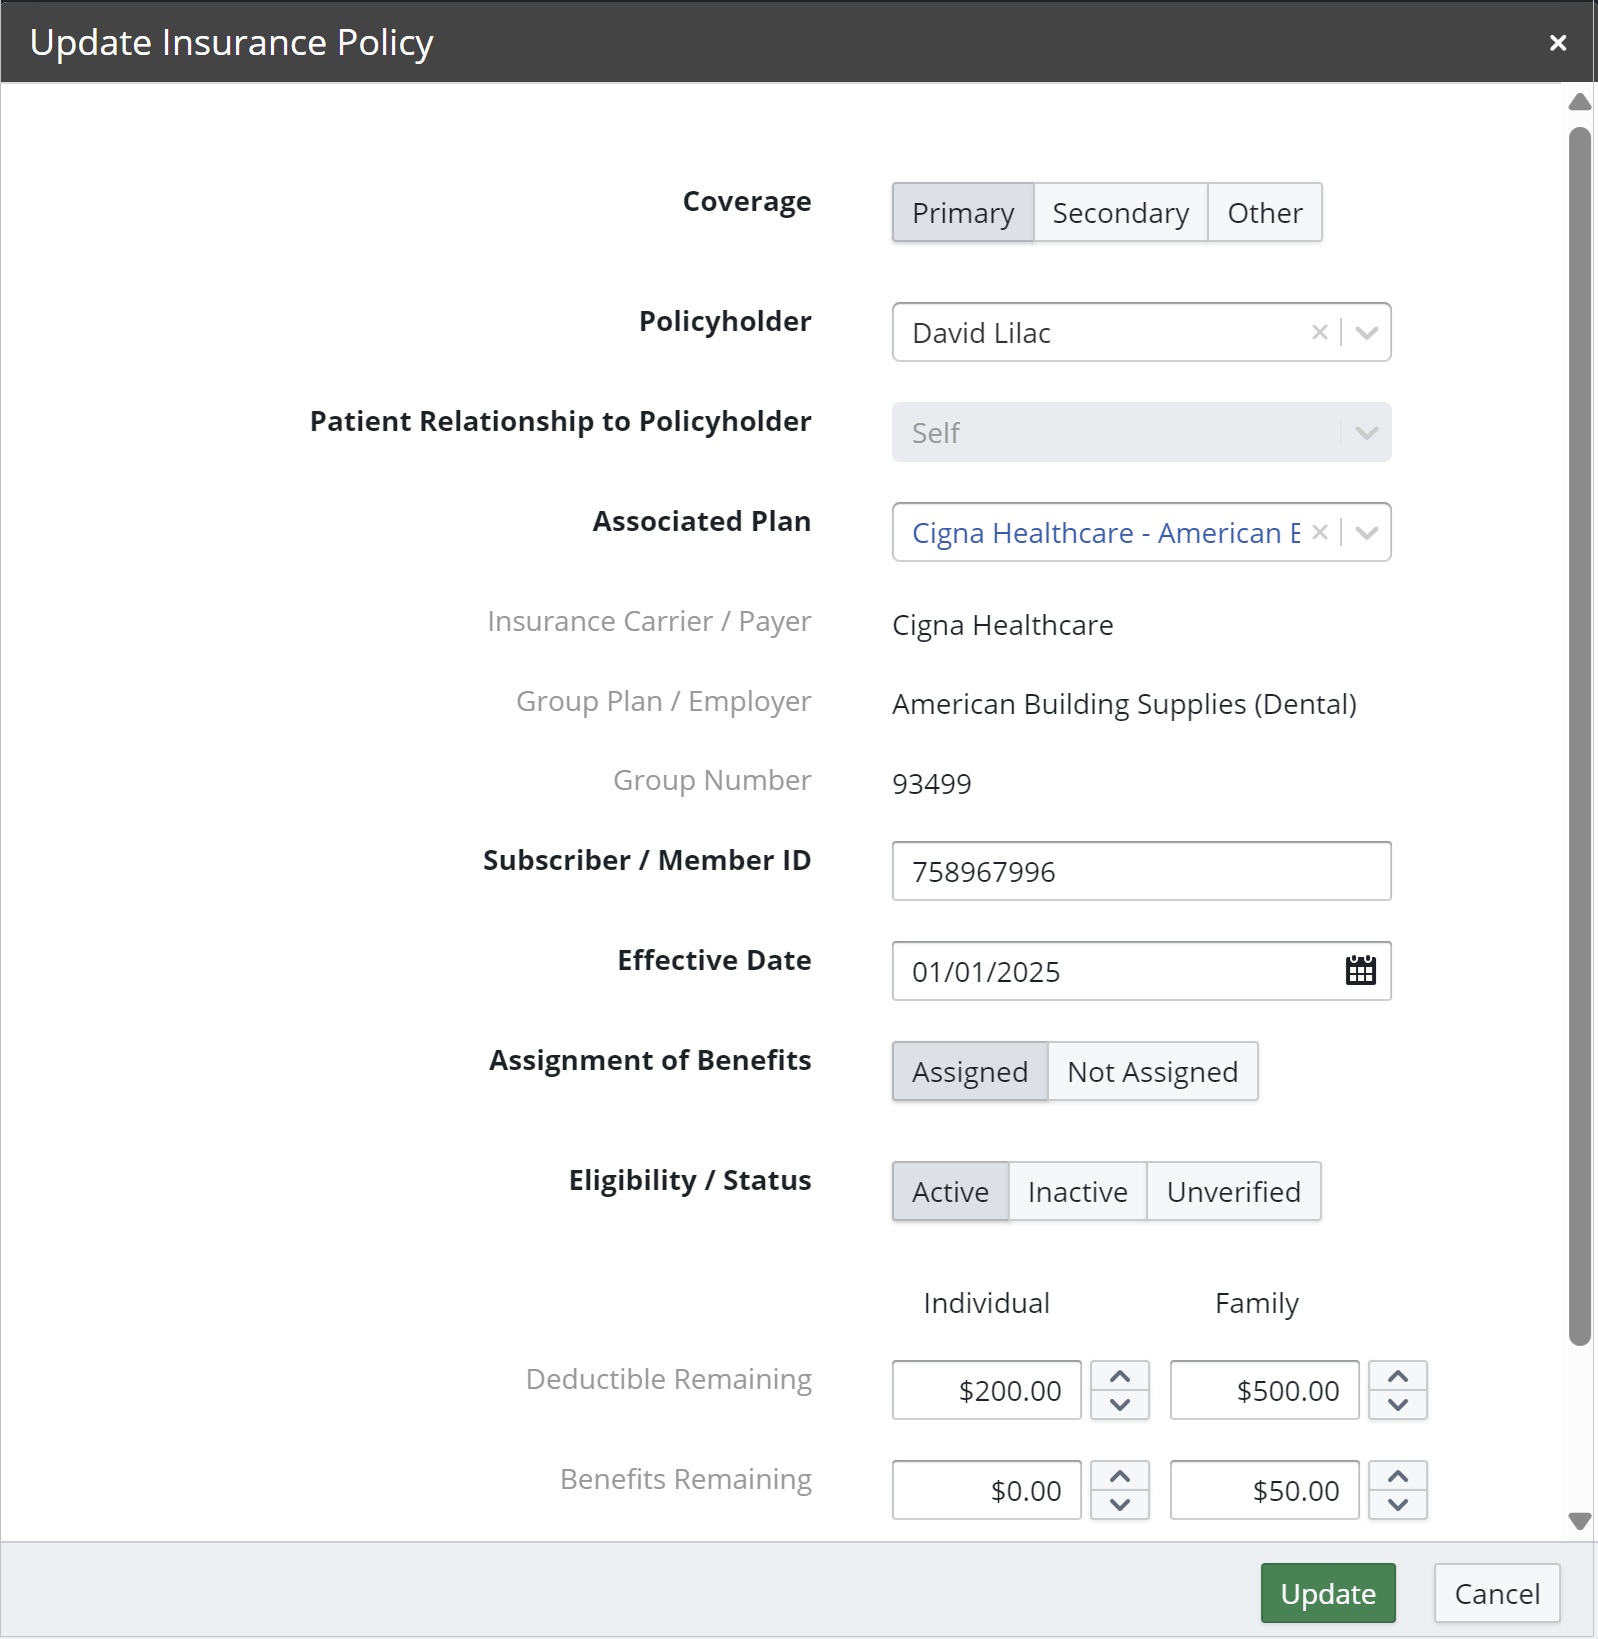Open the Effective Date calendar picker icon
This screenshot has width=1598, height=1639.
click(1360, 971)
